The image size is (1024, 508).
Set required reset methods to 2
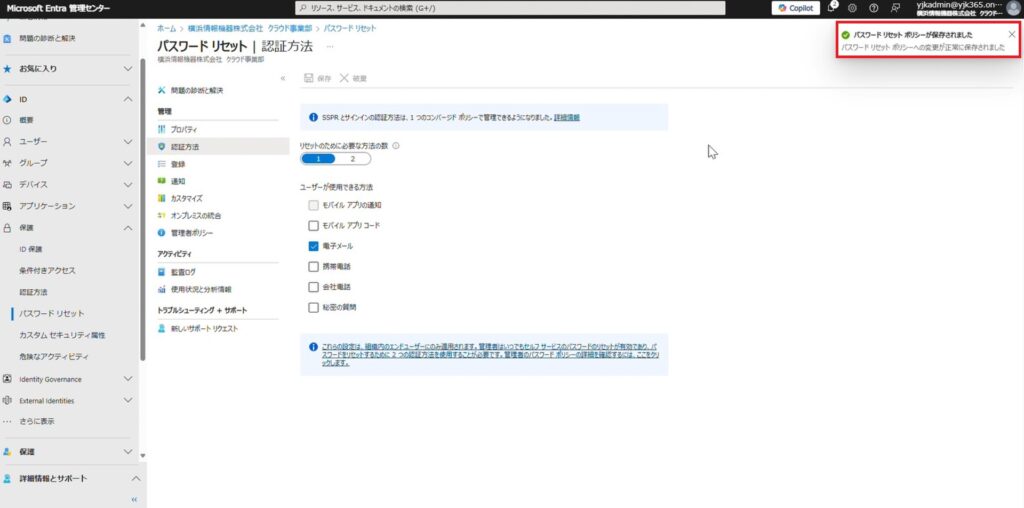(353, 159)
